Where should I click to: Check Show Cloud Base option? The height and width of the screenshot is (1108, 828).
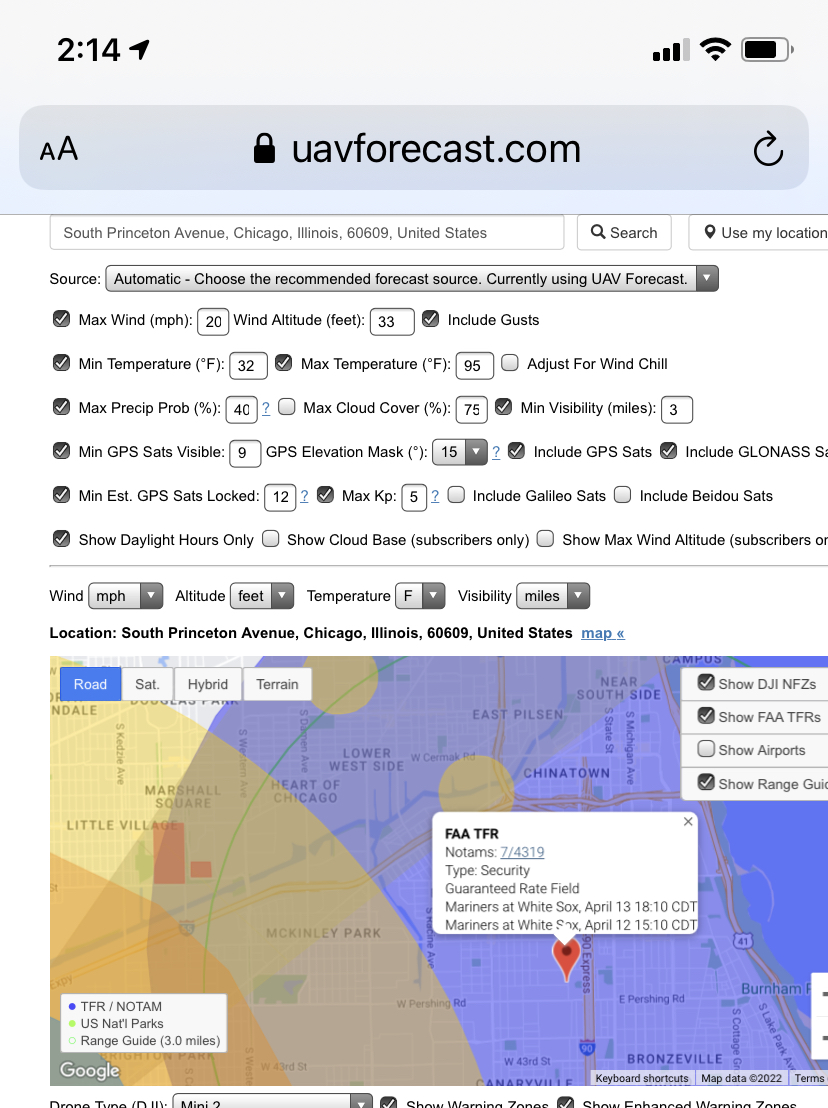(271, 538)
